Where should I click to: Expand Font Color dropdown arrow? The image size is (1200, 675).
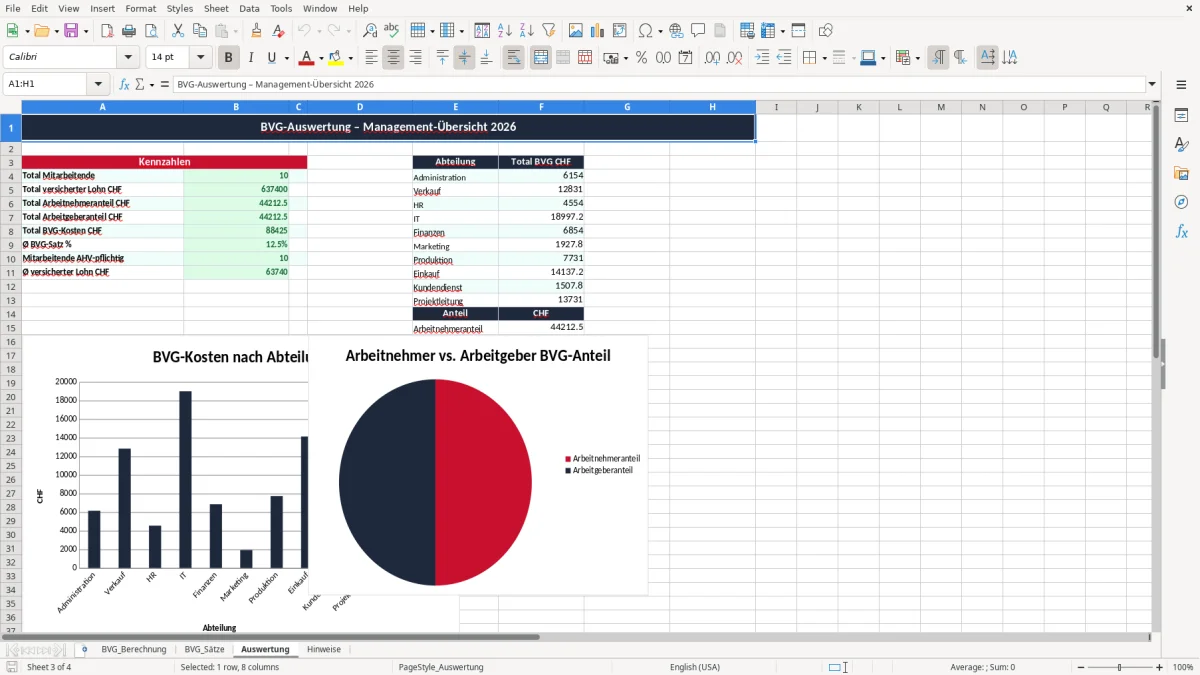tap(321, 58)
